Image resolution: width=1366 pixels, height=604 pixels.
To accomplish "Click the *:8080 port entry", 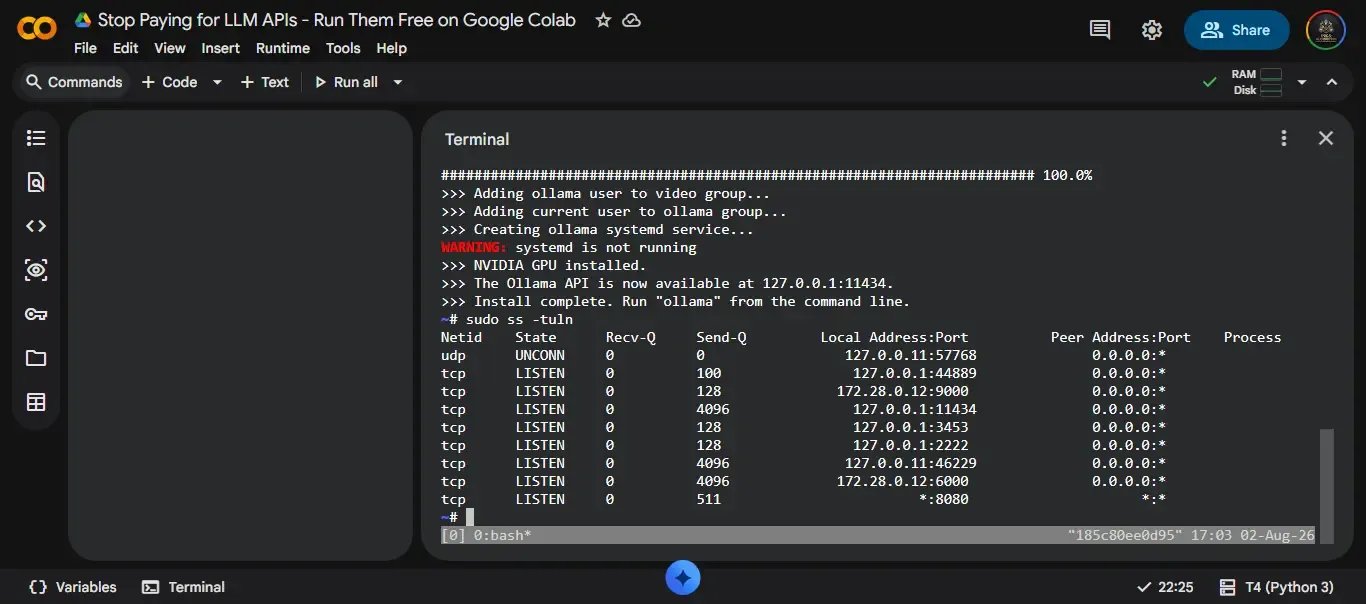I will click(x=944, y=499).
